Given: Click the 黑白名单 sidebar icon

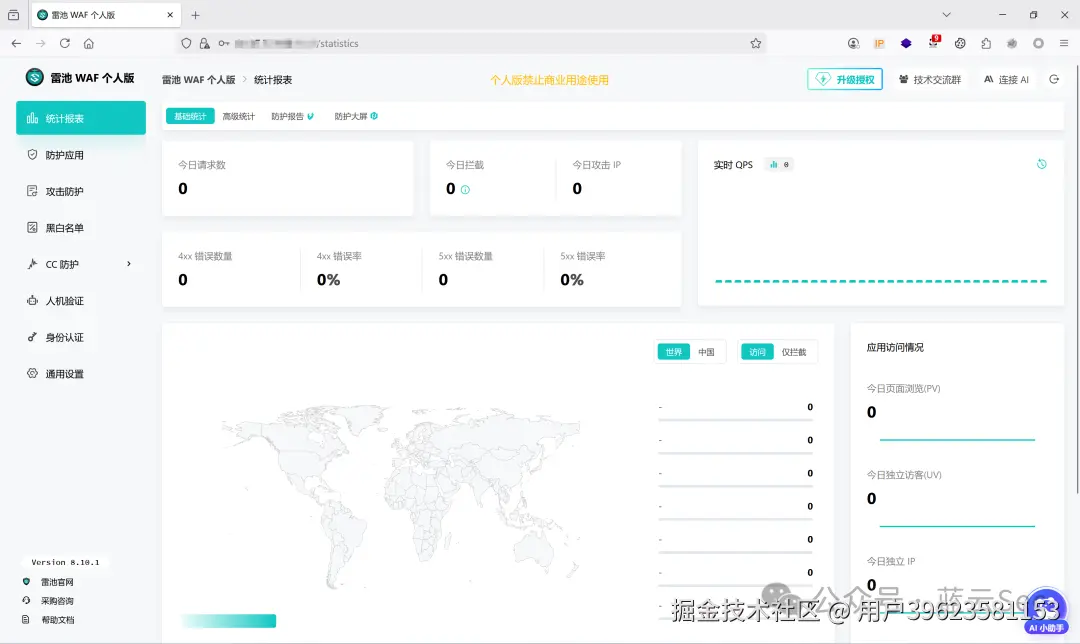Looking at the screenshot, I should (x=32, y=227).
